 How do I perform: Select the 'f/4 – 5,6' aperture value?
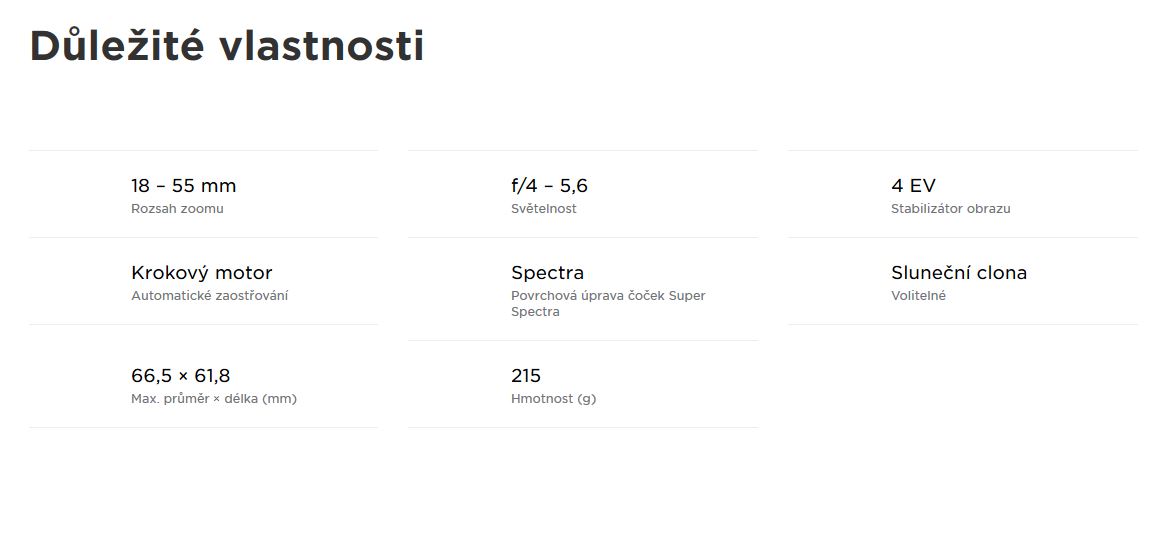point(550,186)
